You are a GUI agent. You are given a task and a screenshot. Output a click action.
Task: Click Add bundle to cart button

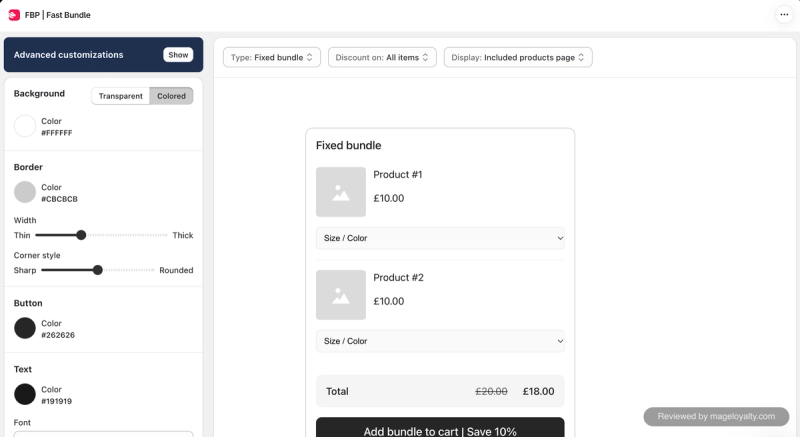440,428
